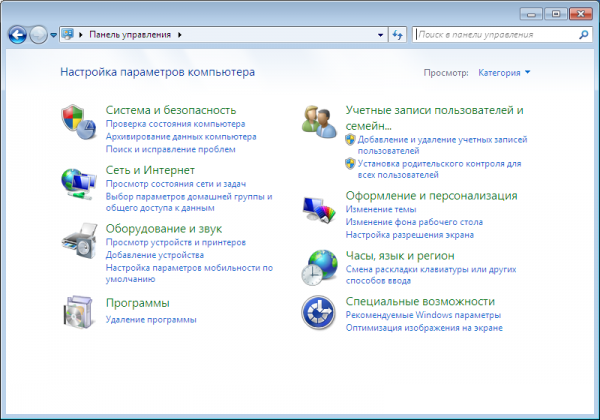This screenshot has width=600, height=420.
Task: Click the back navigation arrow button
Action: pos(17,35)
